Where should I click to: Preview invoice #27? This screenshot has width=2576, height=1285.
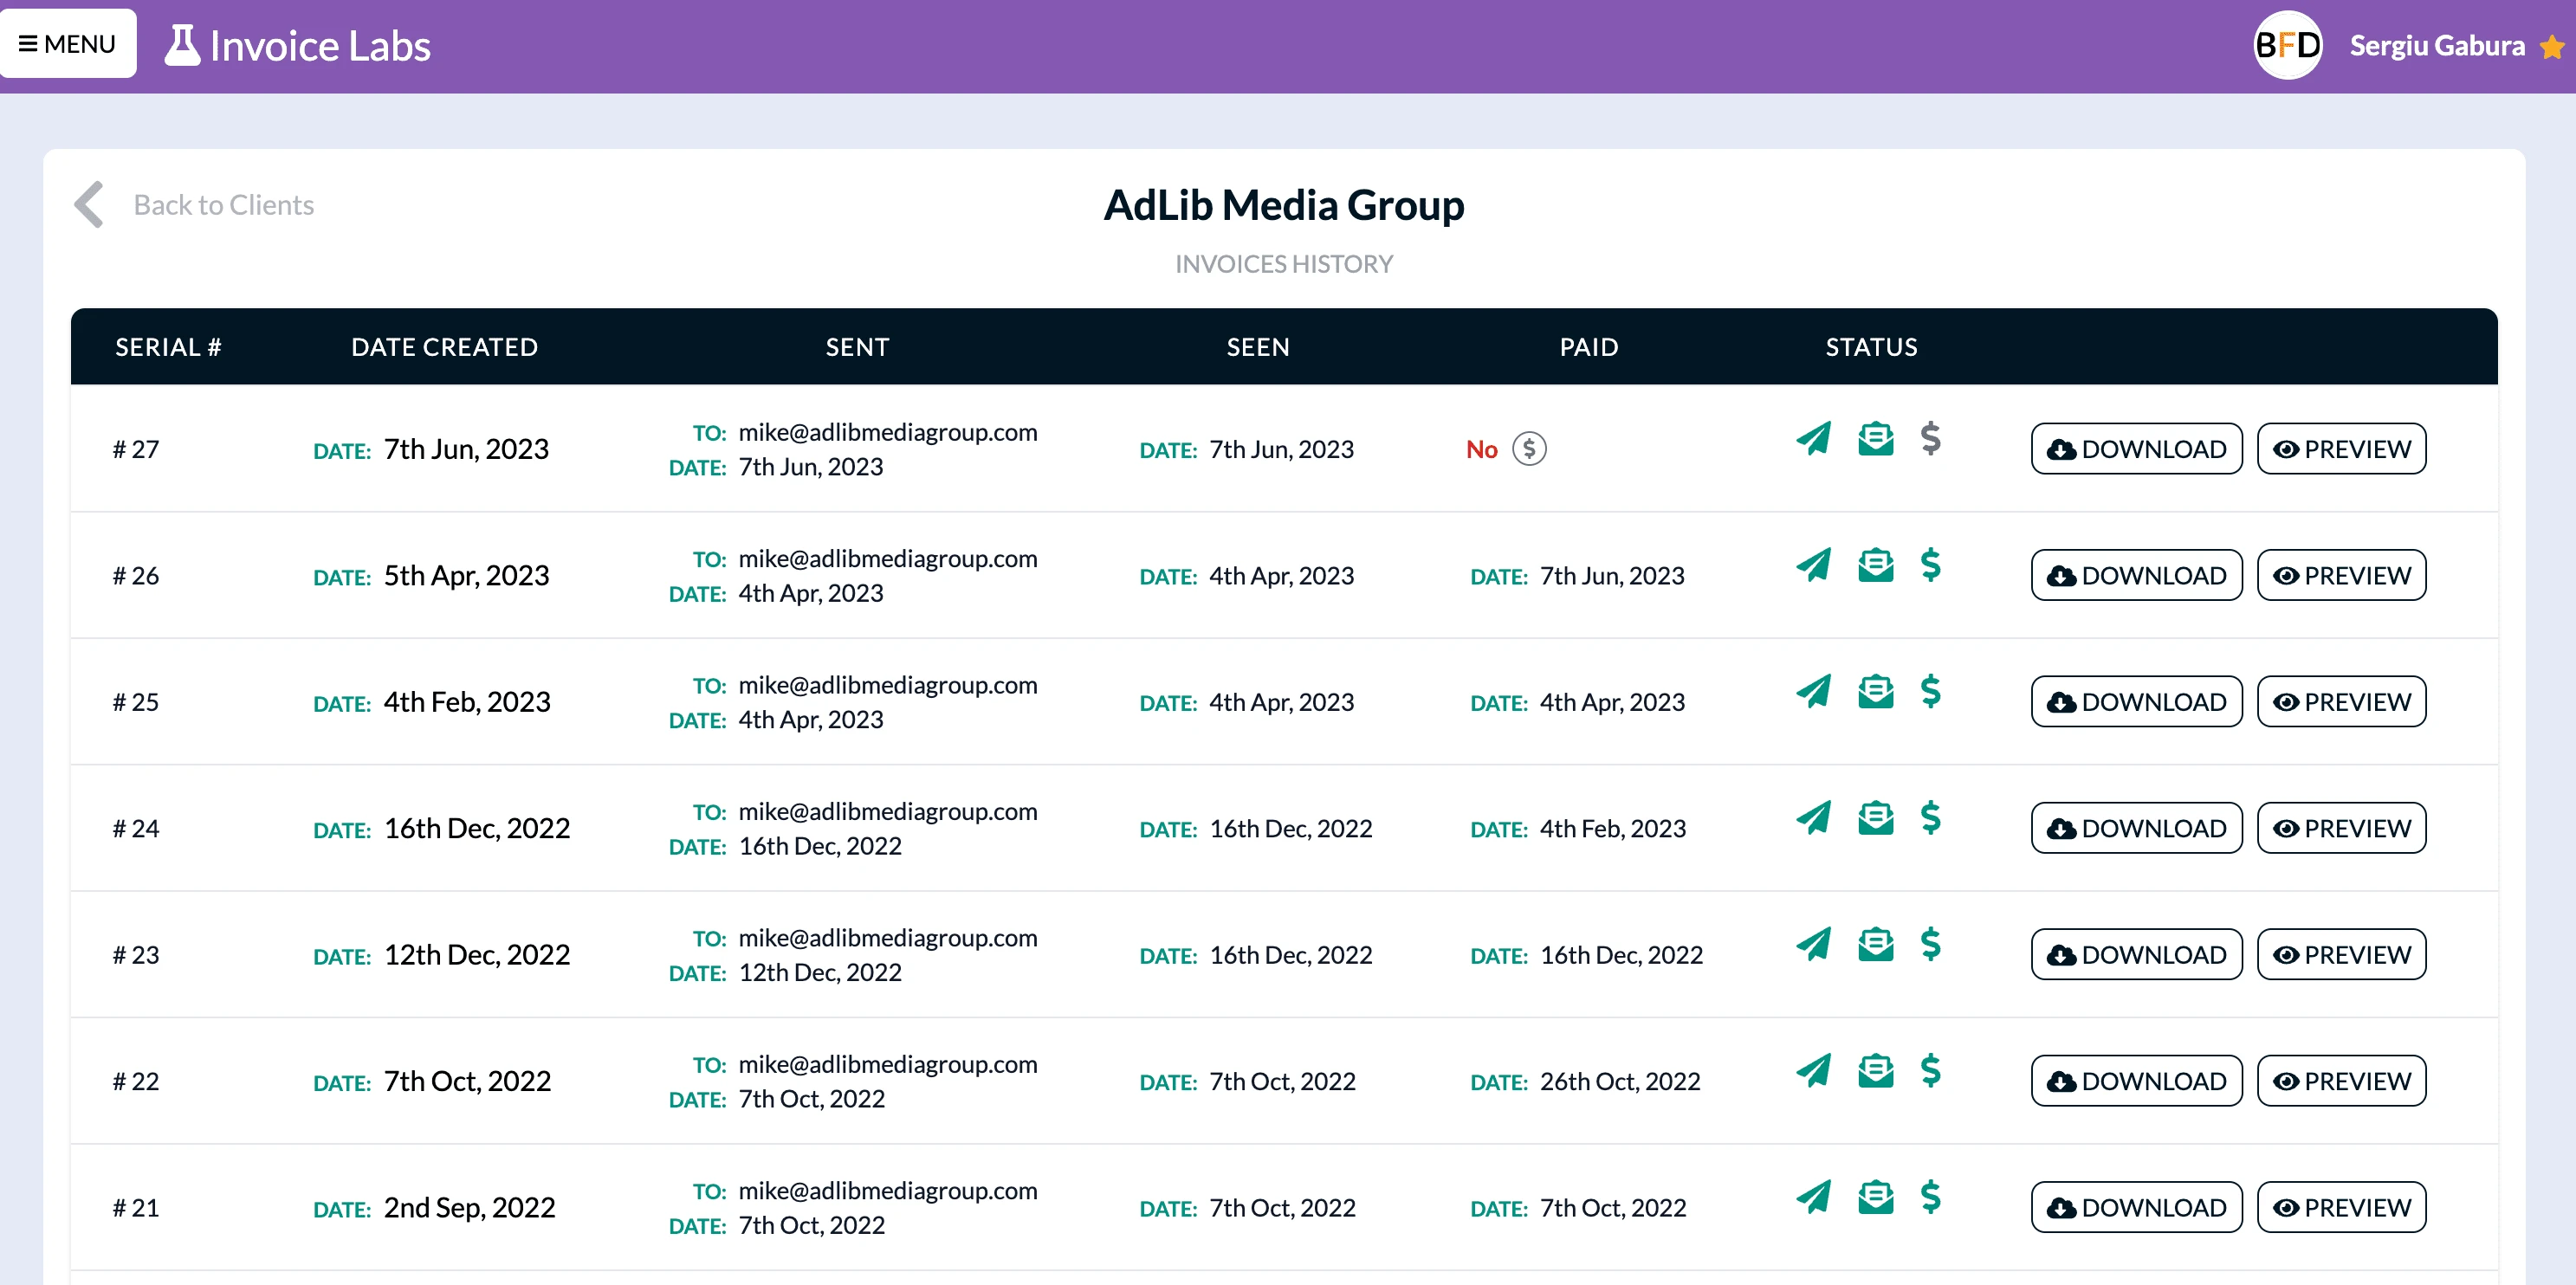[x=2341, y=449]
